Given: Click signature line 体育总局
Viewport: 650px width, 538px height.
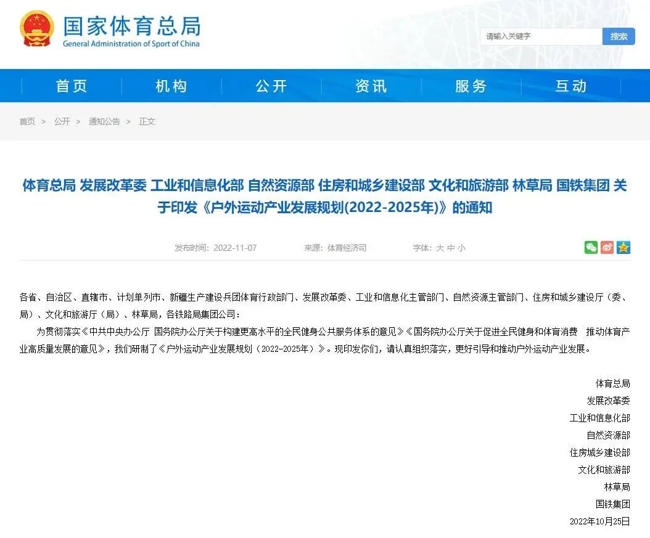Looking at the screenshot, I should pyautogui.click(x=613, y=383).
